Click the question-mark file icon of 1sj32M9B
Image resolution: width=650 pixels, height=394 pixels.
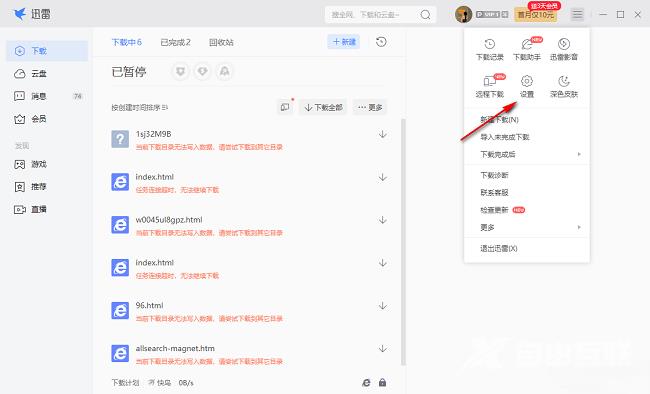[120, 139]
